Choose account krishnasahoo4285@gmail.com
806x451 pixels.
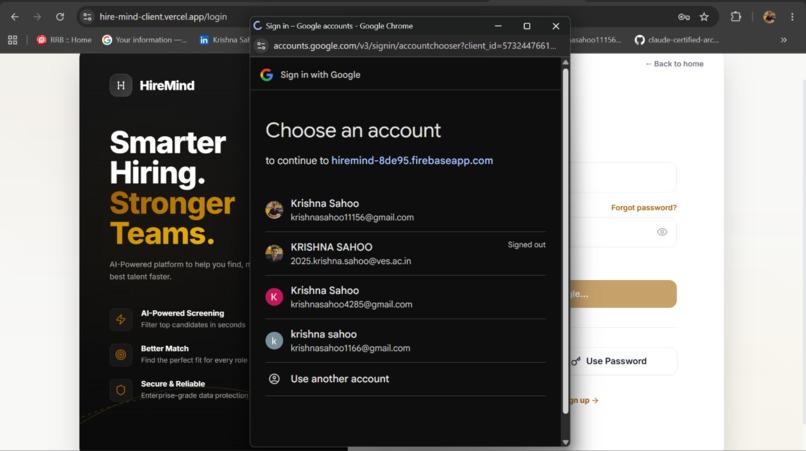click(x=405, y=297)
